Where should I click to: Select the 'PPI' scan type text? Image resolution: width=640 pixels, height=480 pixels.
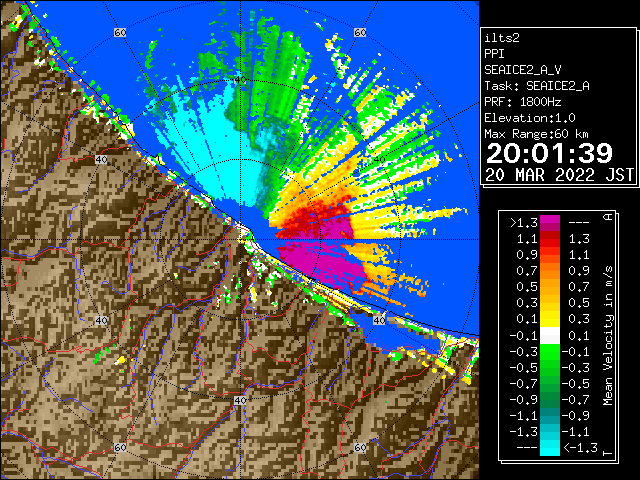(x=494, y=54)
